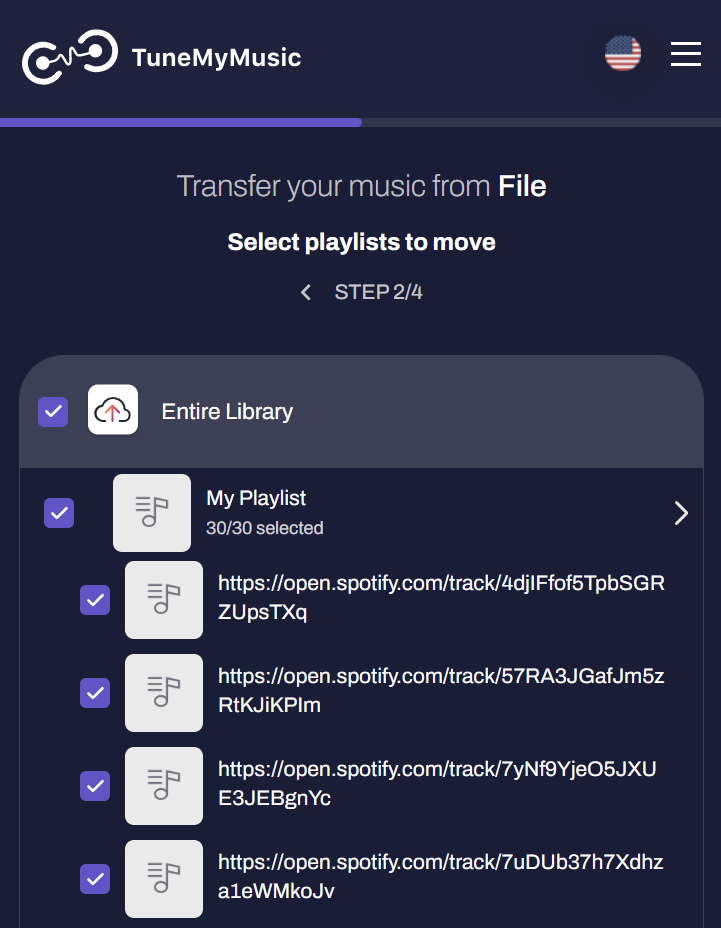Screen dimensions: 721x928
Task: Deselect track 4djIFfof5TpbSGRZUpsTXq checkbox
Action: tap(95, 600)
